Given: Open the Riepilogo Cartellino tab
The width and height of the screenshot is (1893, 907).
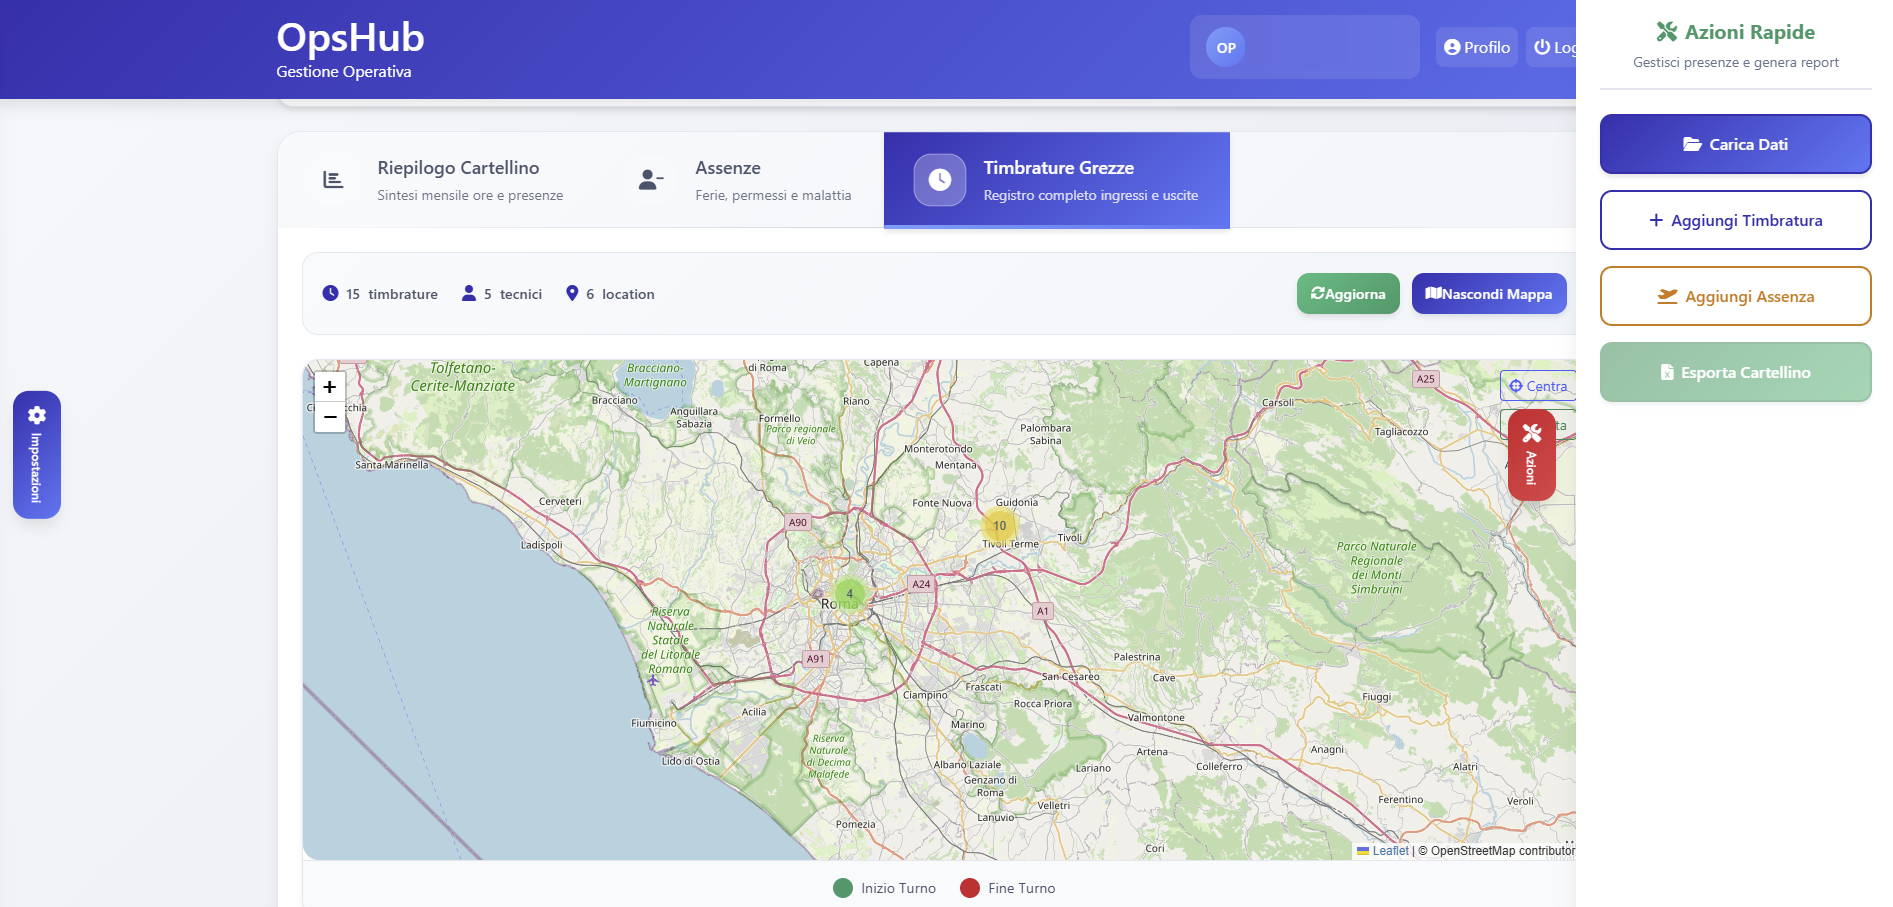Looking at the screenshot, I should 442,180.
